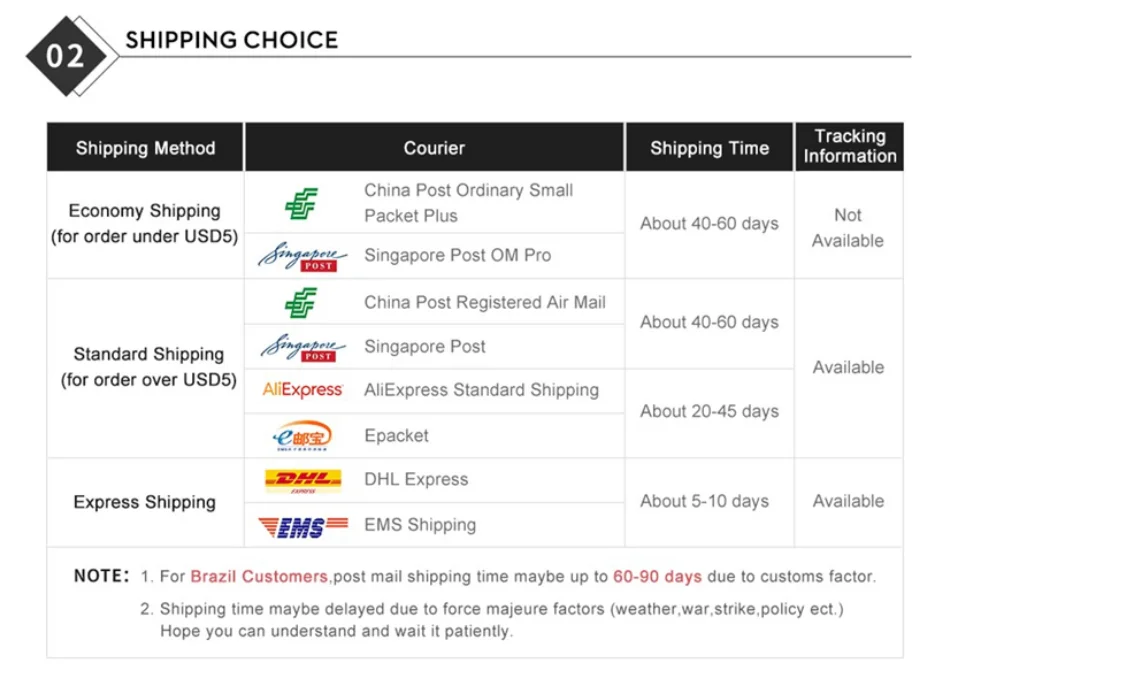The height and width of the screenshot is (690, 1130).
Task: Click the About 5-10 days cell
Action: tap(709, 503)
